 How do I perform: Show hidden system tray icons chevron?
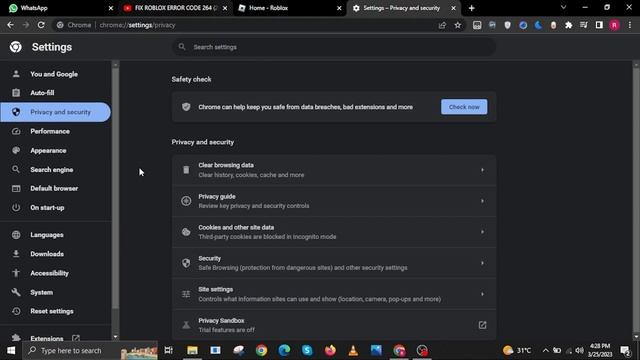coord(545,350)
